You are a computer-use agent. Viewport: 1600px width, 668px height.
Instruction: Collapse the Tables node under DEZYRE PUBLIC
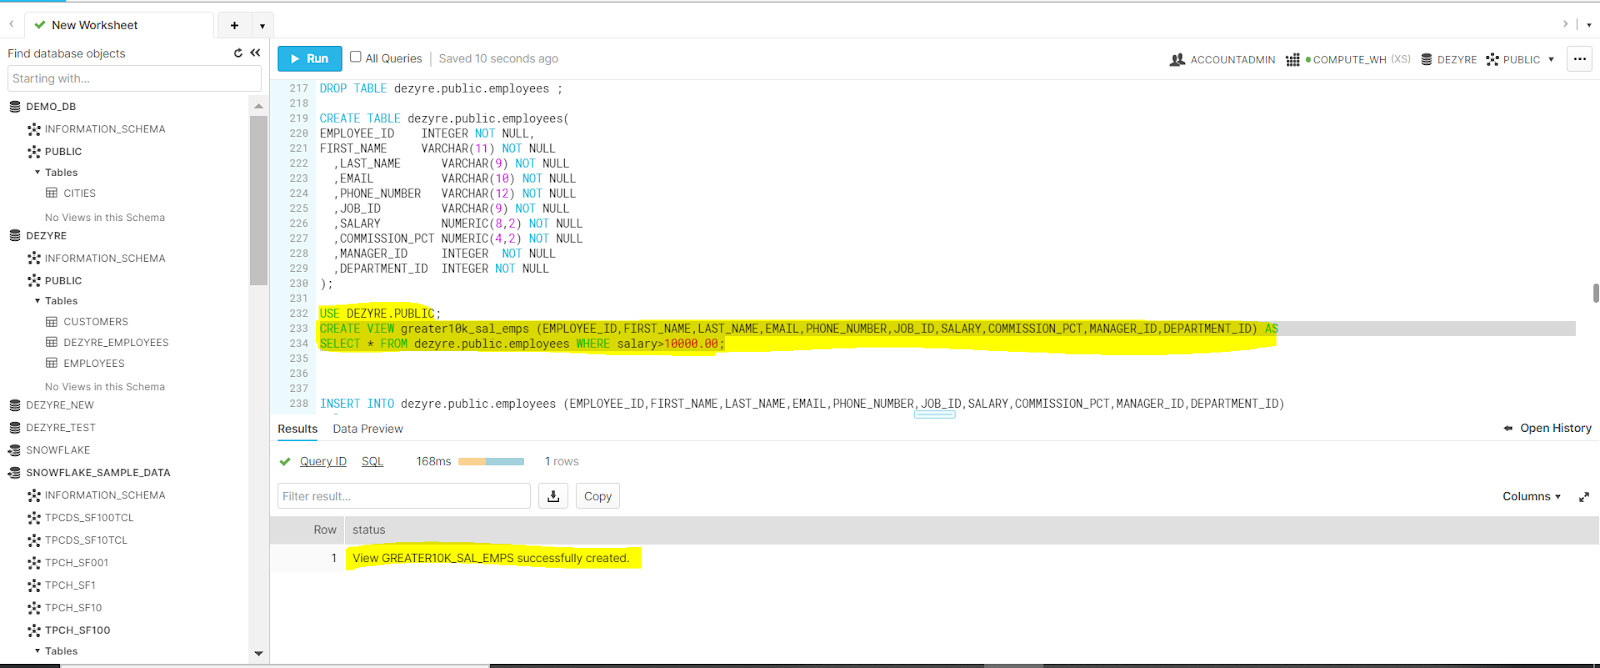coord(38,301)
